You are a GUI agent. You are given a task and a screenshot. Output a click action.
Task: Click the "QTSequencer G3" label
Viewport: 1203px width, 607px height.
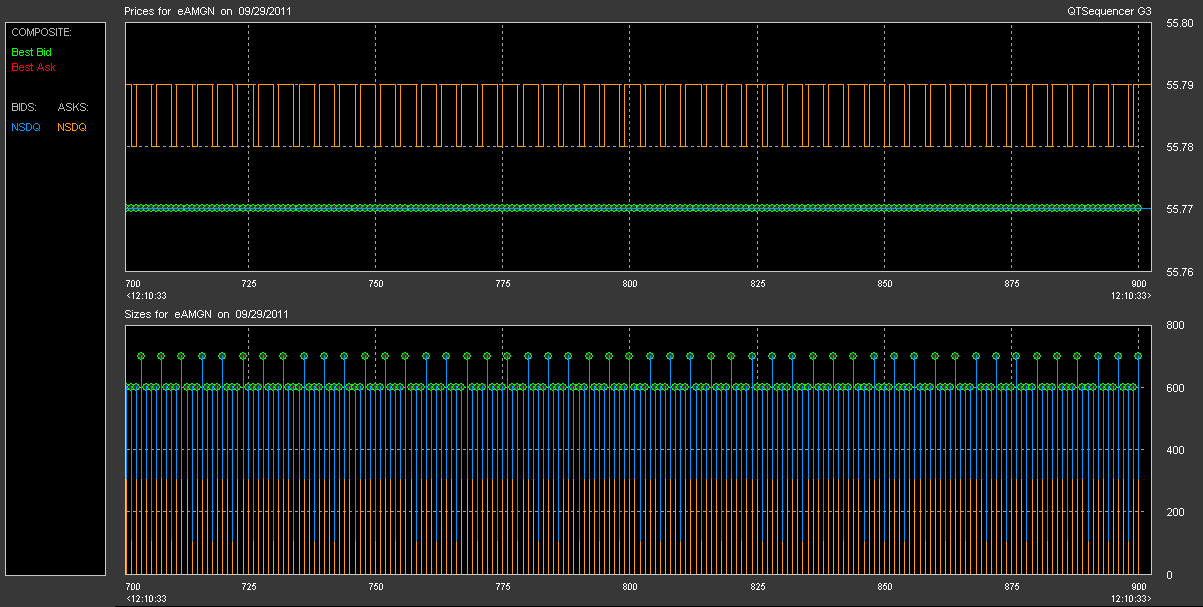tap(1109, 11)
